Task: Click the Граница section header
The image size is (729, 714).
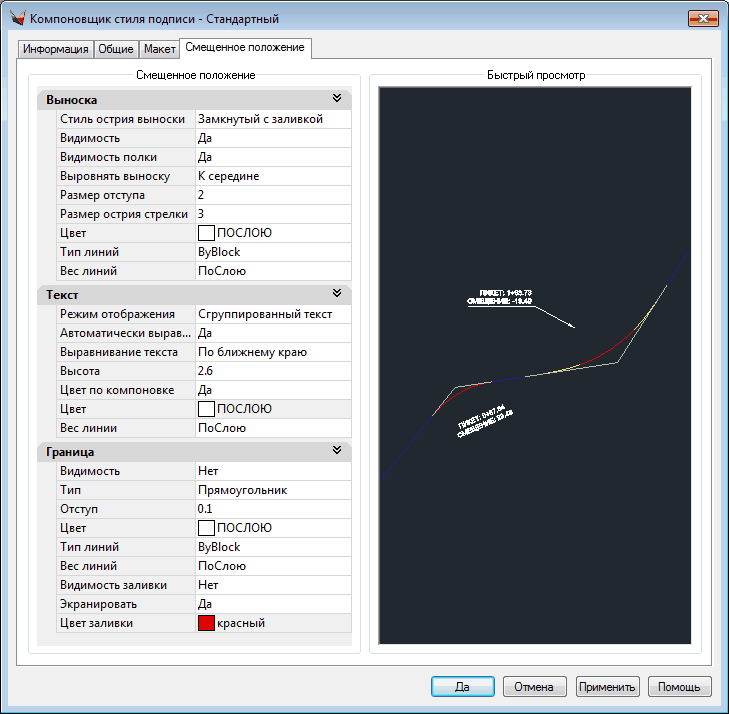Action: [194, 452]
